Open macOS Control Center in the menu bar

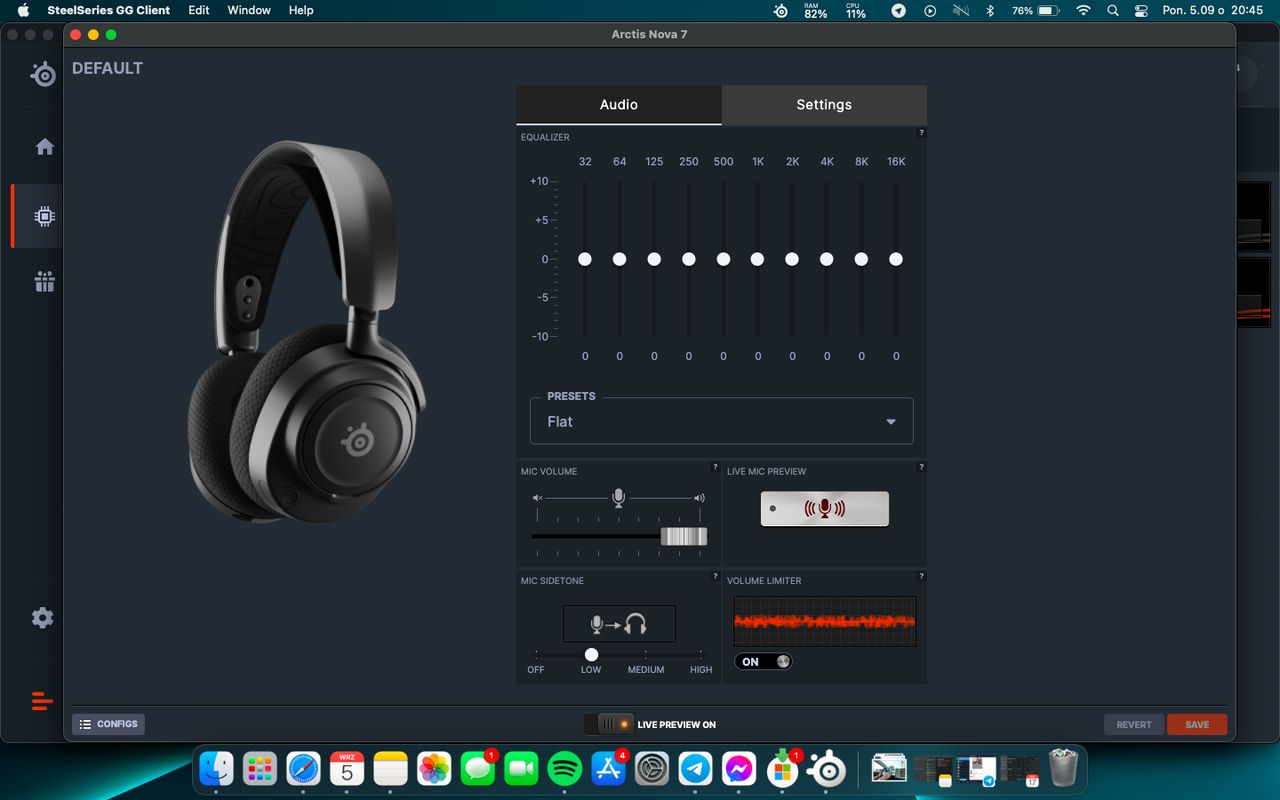click(x=1141, y=11)
